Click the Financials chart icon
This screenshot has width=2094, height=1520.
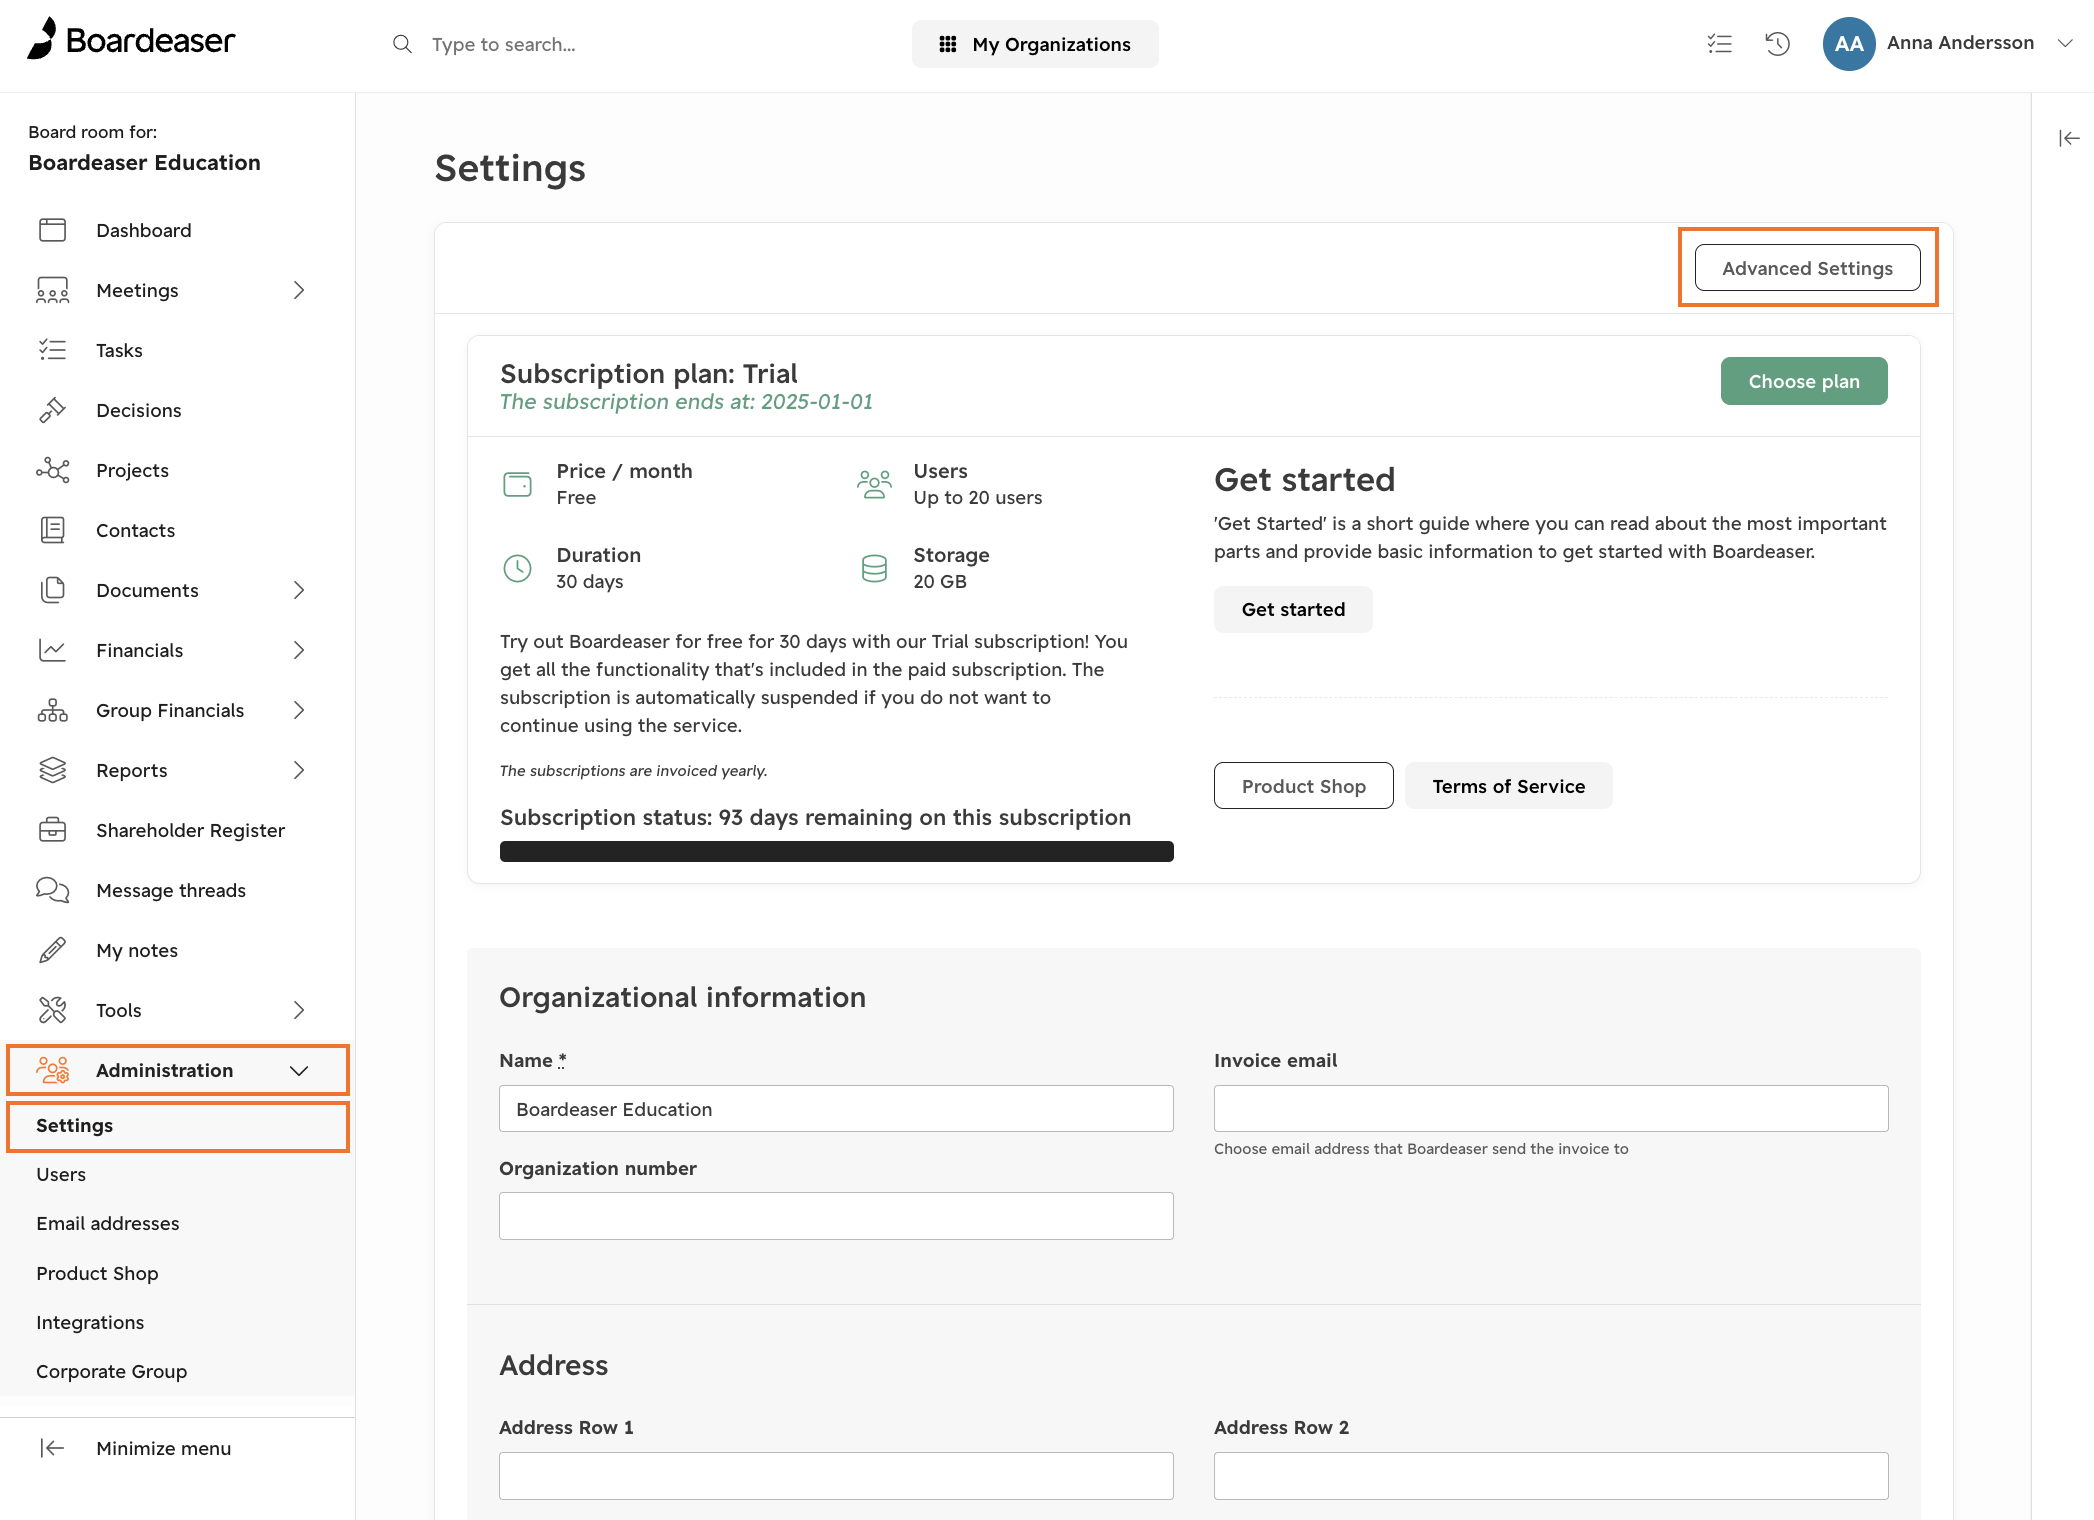(52, 650)
